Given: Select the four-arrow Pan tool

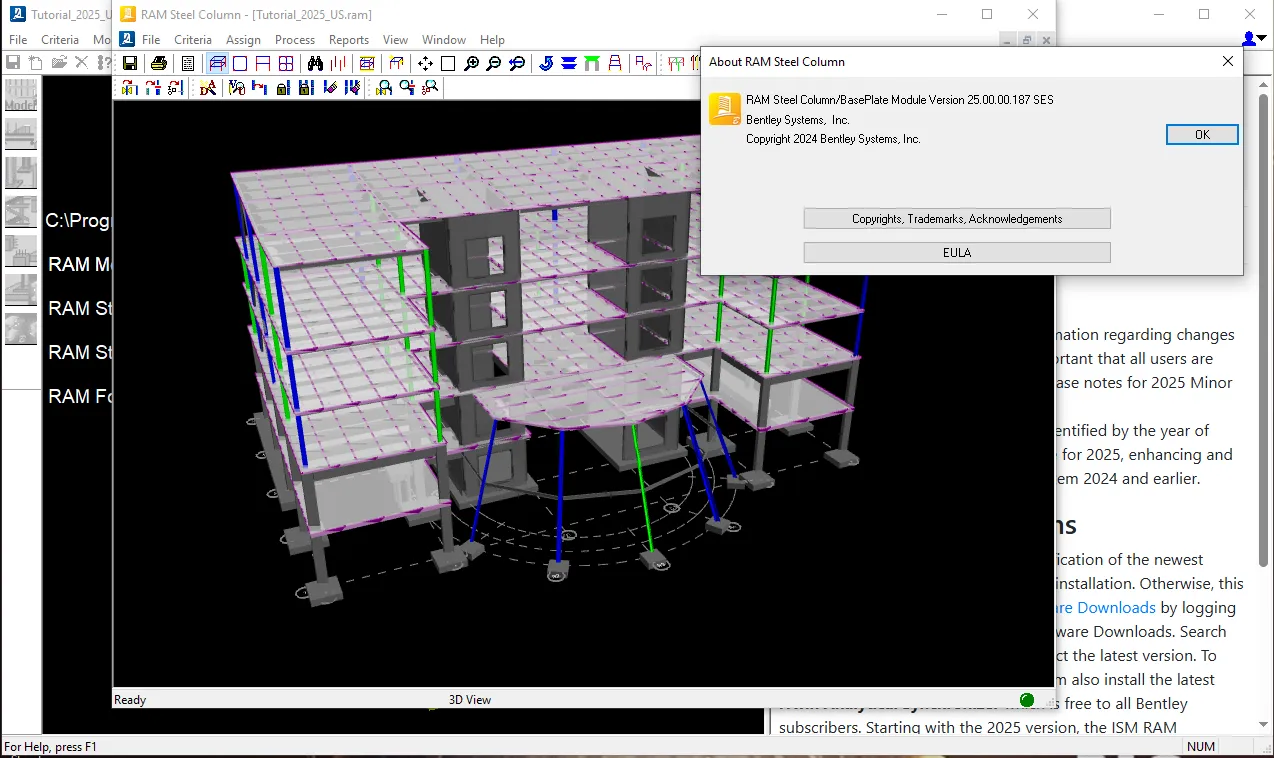Looking at the screenshot, I should (425, 63).
